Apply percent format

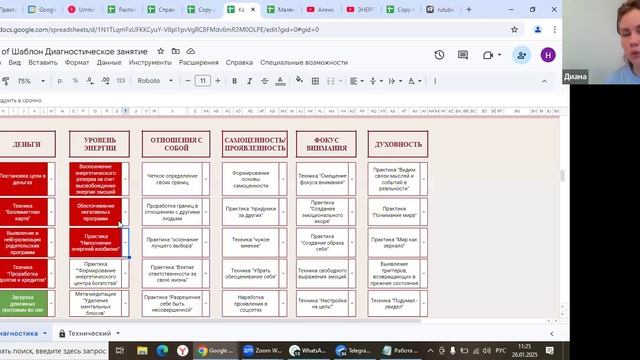(x=75, y=81)
